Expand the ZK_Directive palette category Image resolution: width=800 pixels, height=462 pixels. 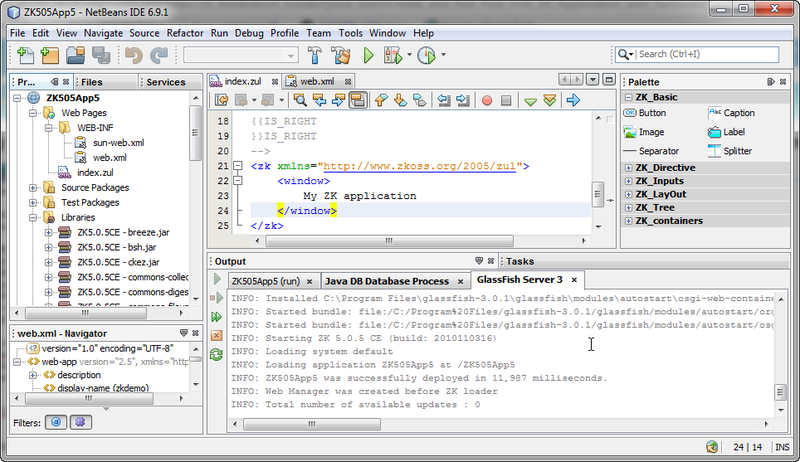click(629, 168)
